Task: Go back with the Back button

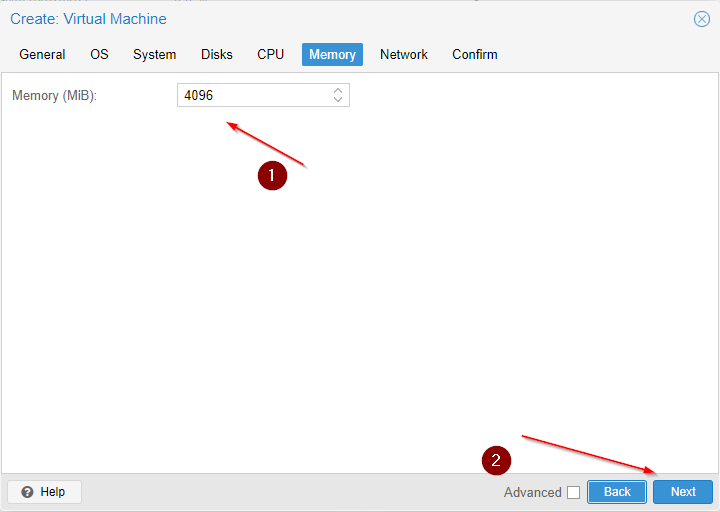Action: coord(617,492)
